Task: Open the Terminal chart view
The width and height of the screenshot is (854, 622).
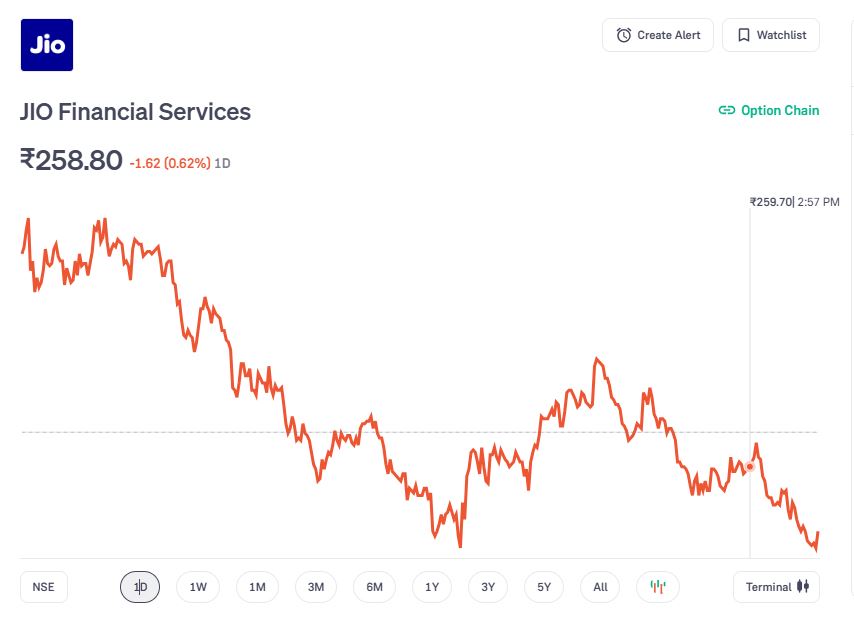Action: (776, 587)
